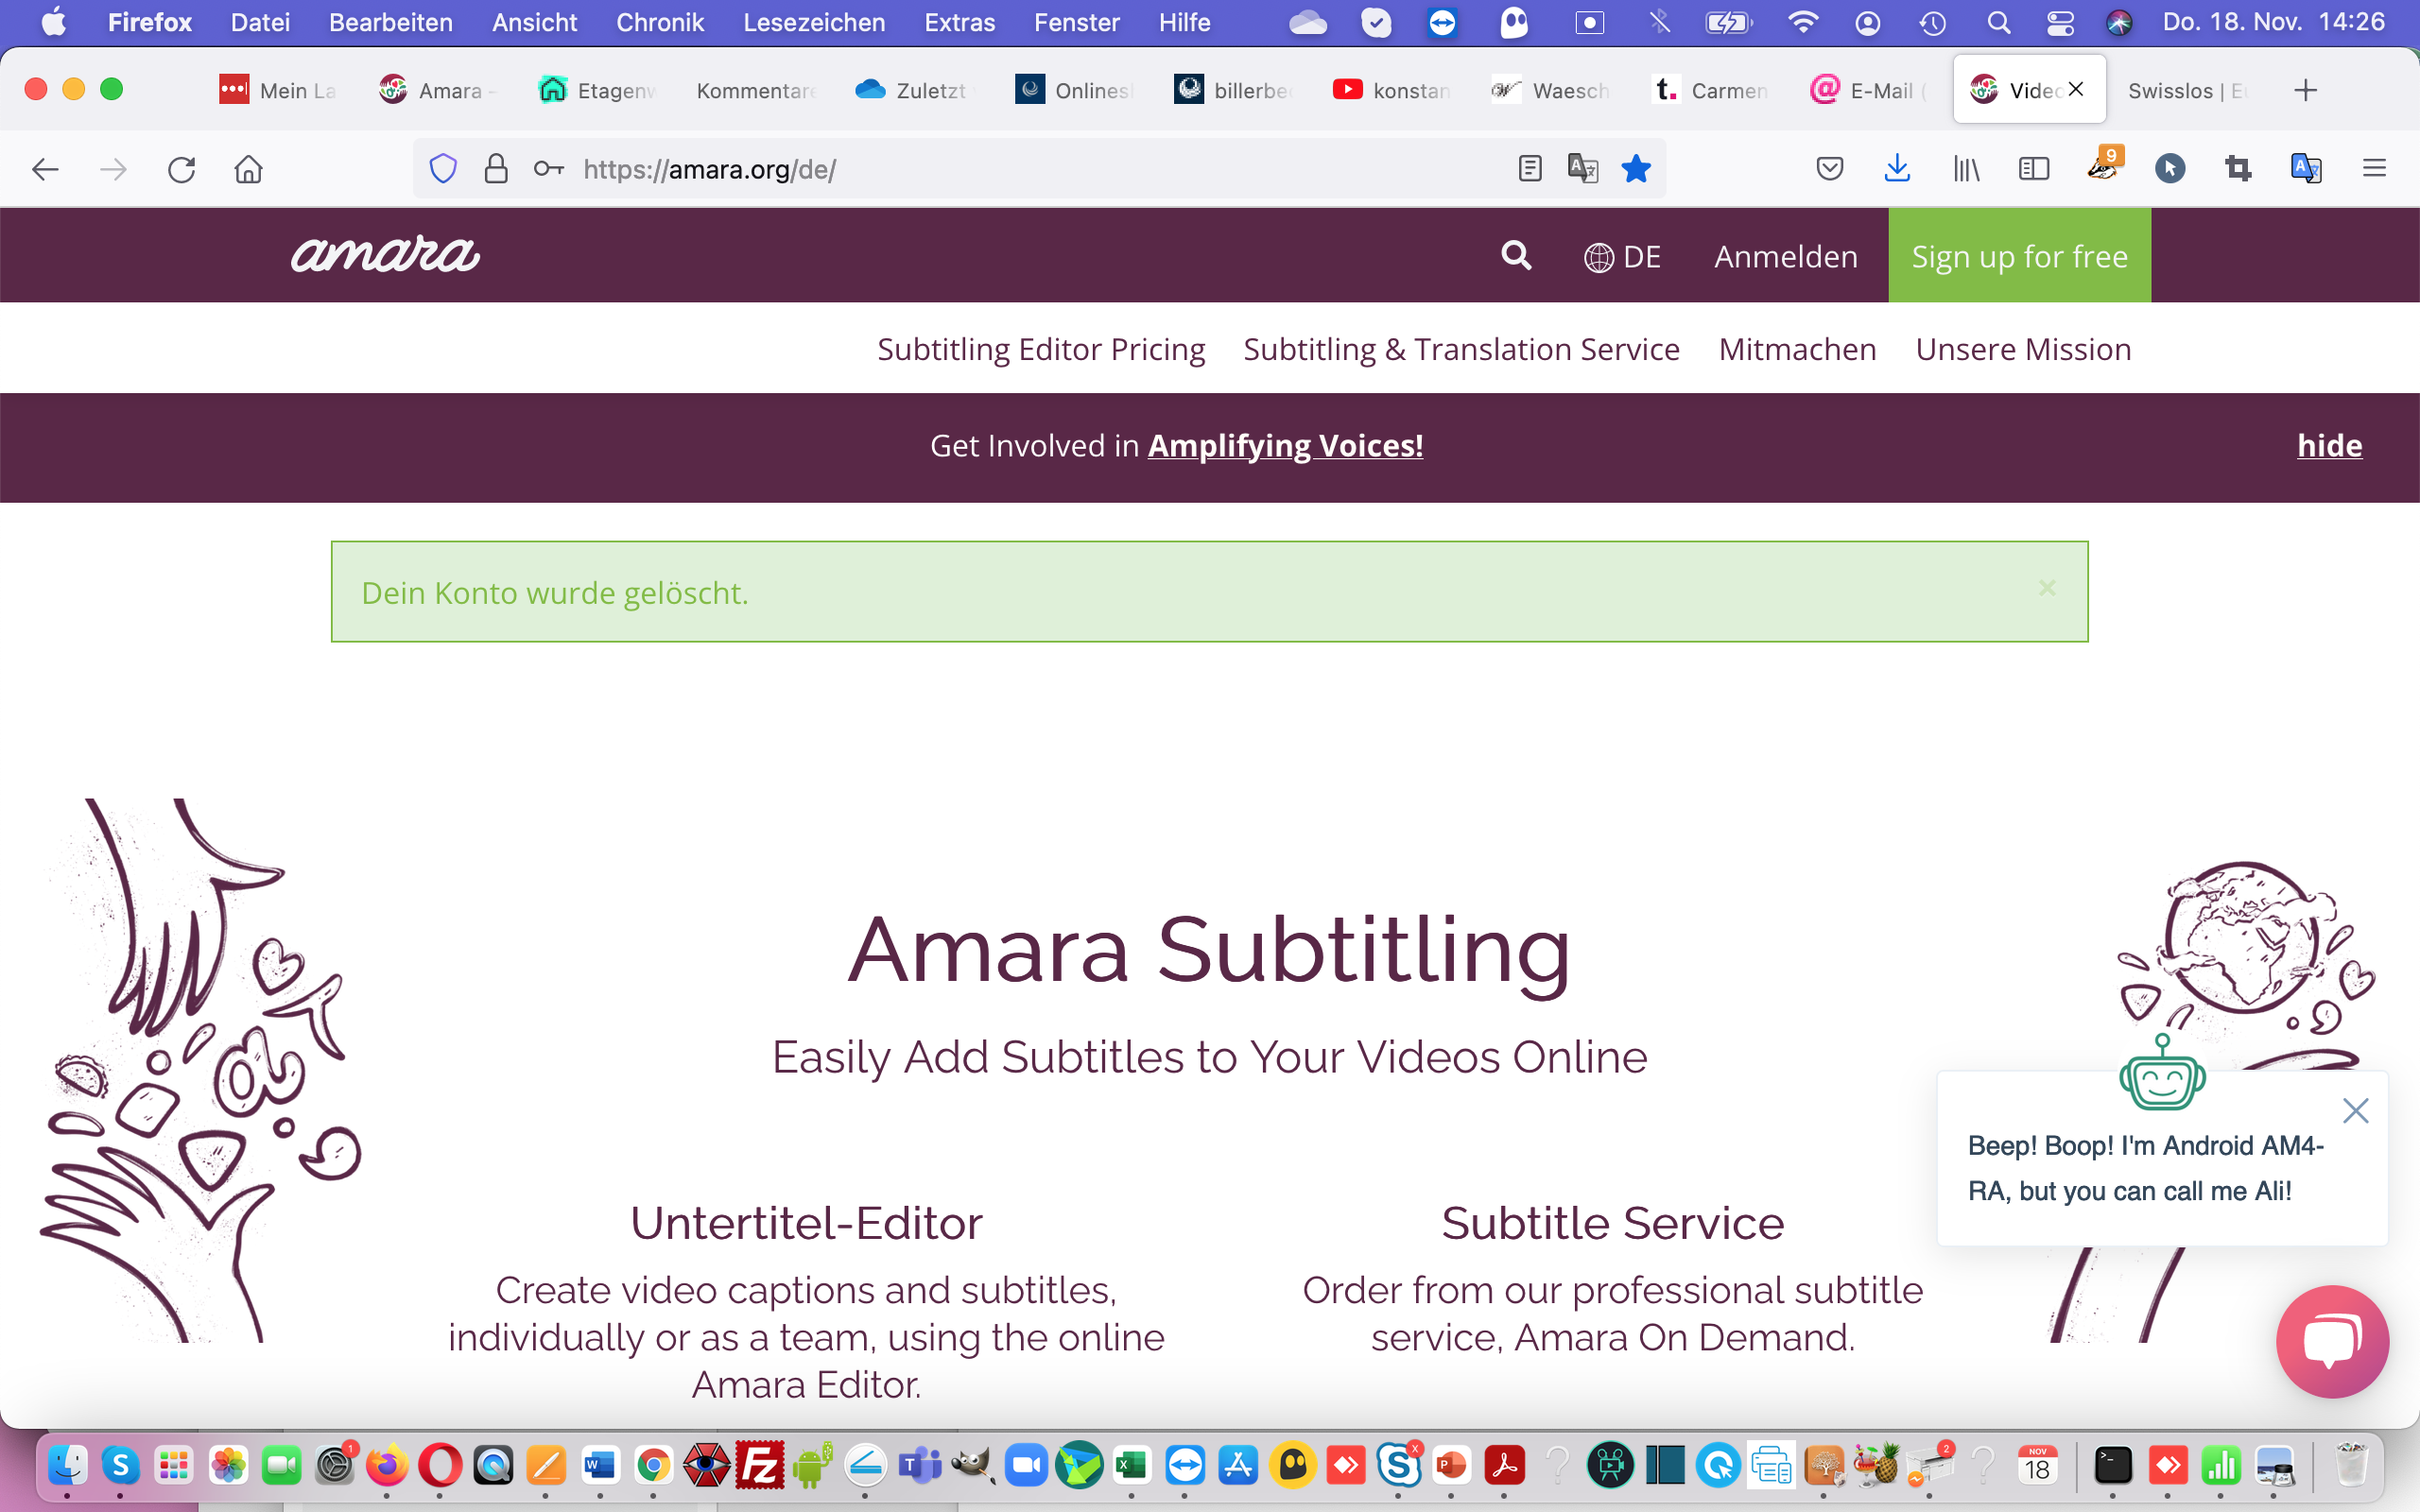Select the search magnifier in the Amara header
The width and height of the screenshot is (2420, 1512).
point(1515,255)
